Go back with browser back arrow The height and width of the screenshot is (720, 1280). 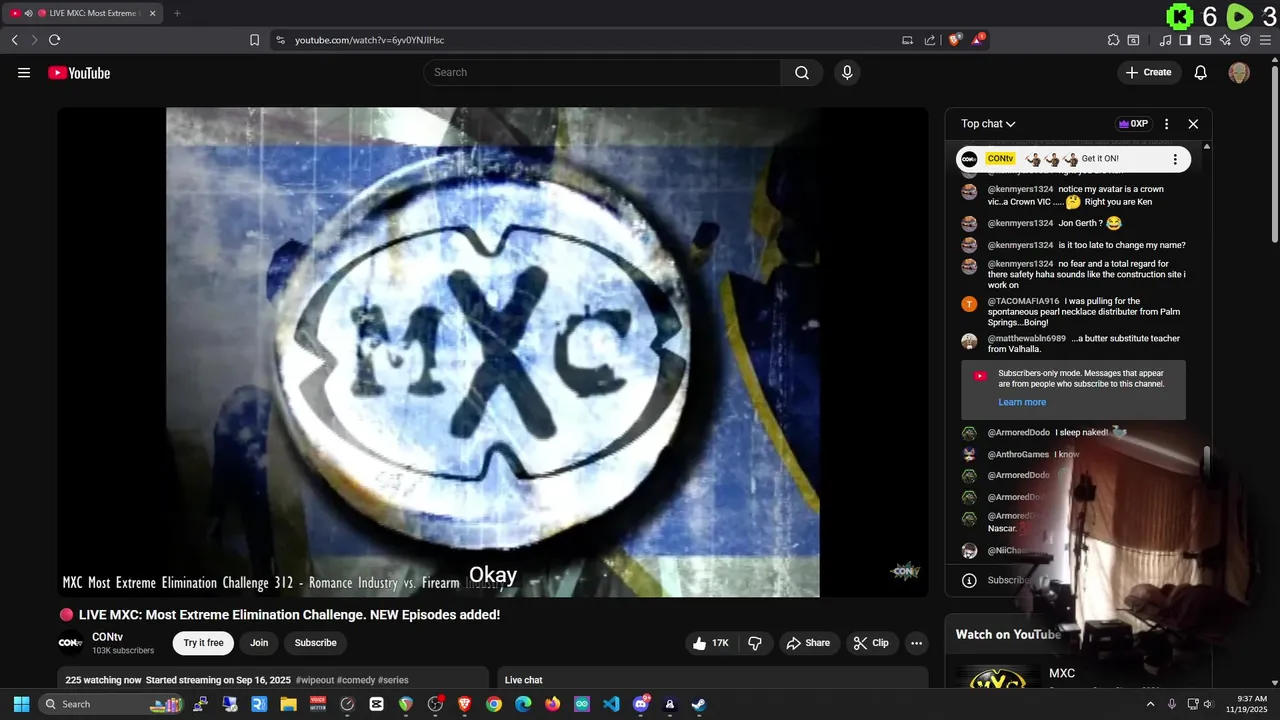(x=14, y=40)
